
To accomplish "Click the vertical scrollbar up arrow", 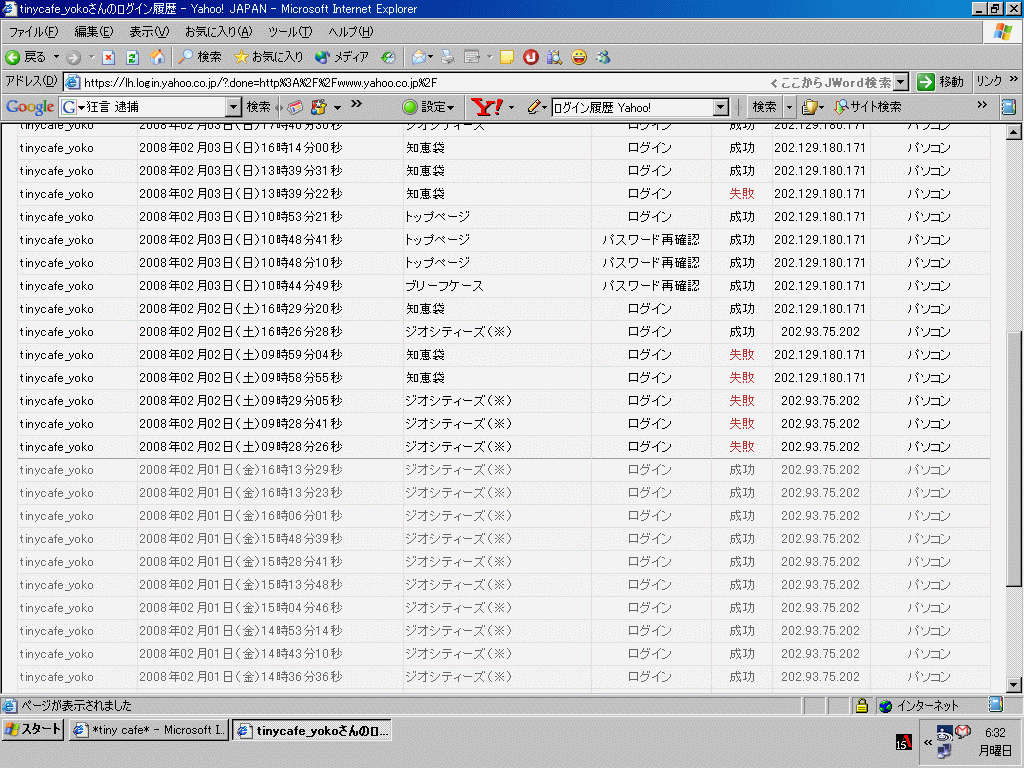I will pyautogui.click(x=1014, y=133).
